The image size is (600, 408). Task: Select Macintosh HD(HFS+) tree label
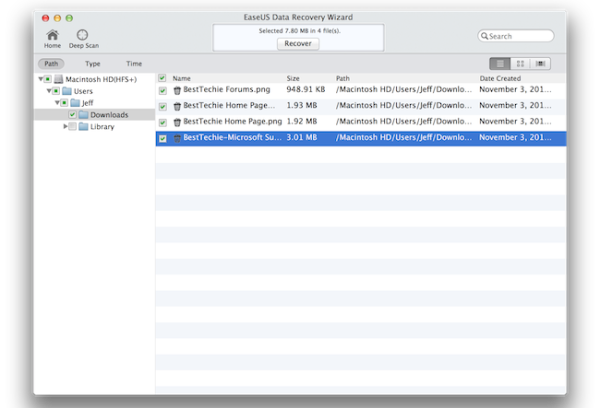pyautogui.click(x=101, y=79)
